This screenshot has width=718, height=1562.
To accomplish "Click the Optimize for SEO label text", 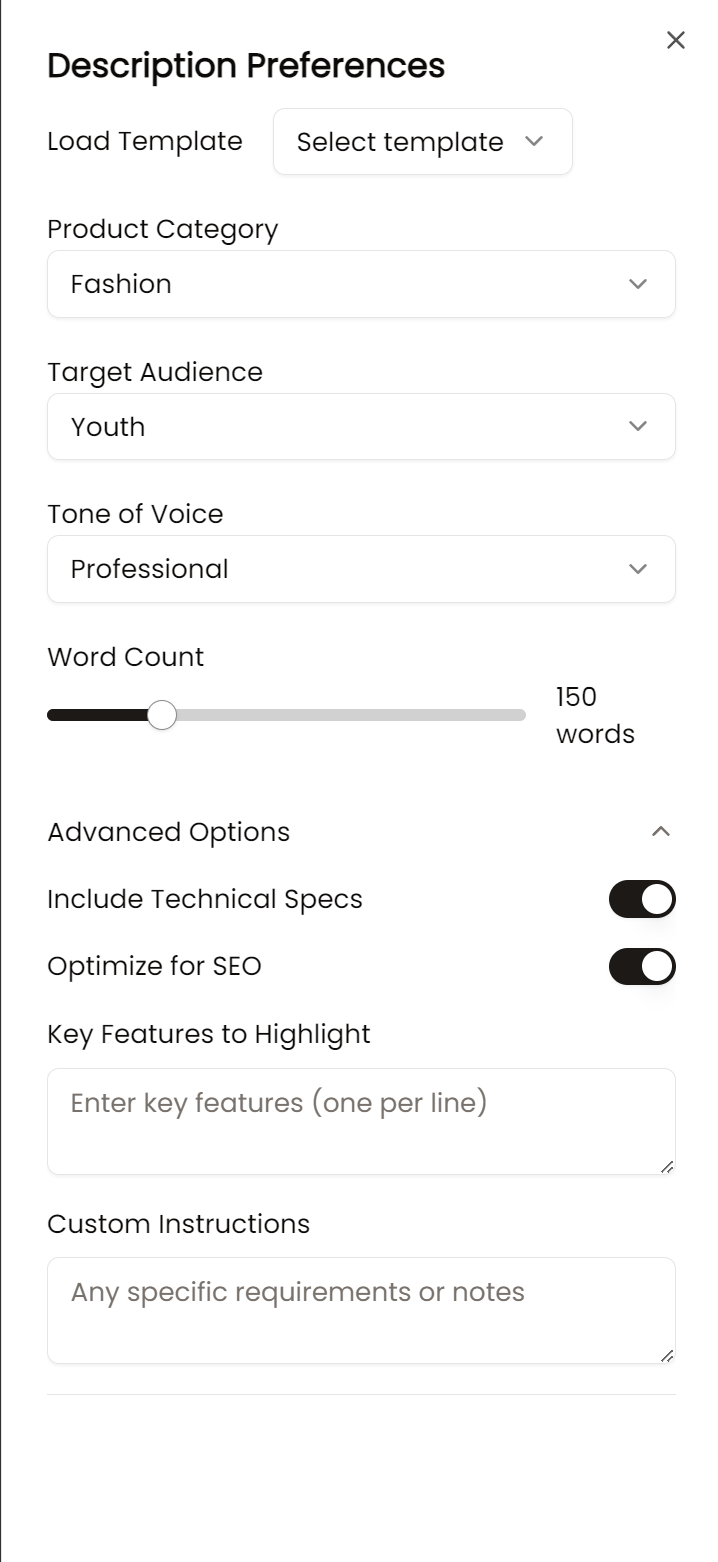I will [x=154, y=967].
